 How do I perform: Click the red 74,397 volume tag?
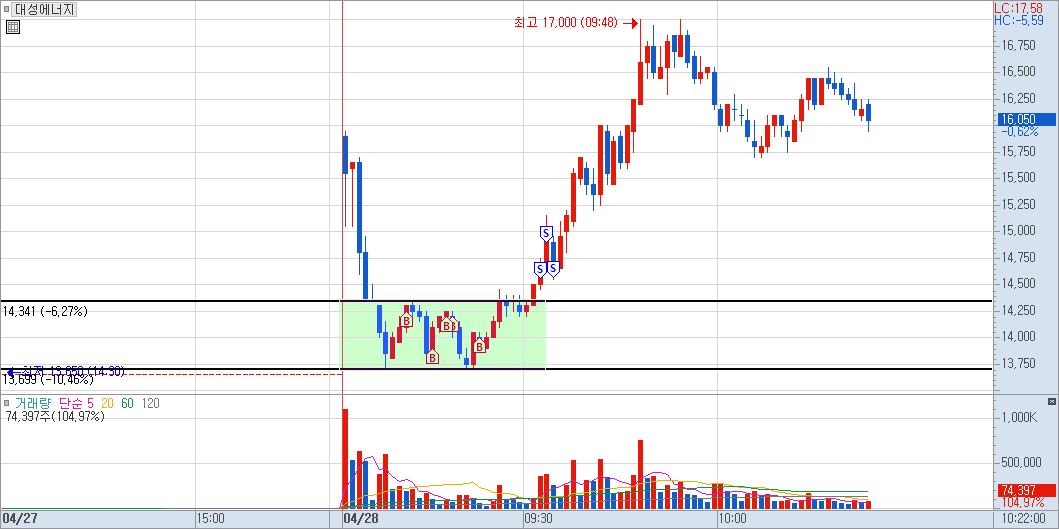(x=1026, y=490)
